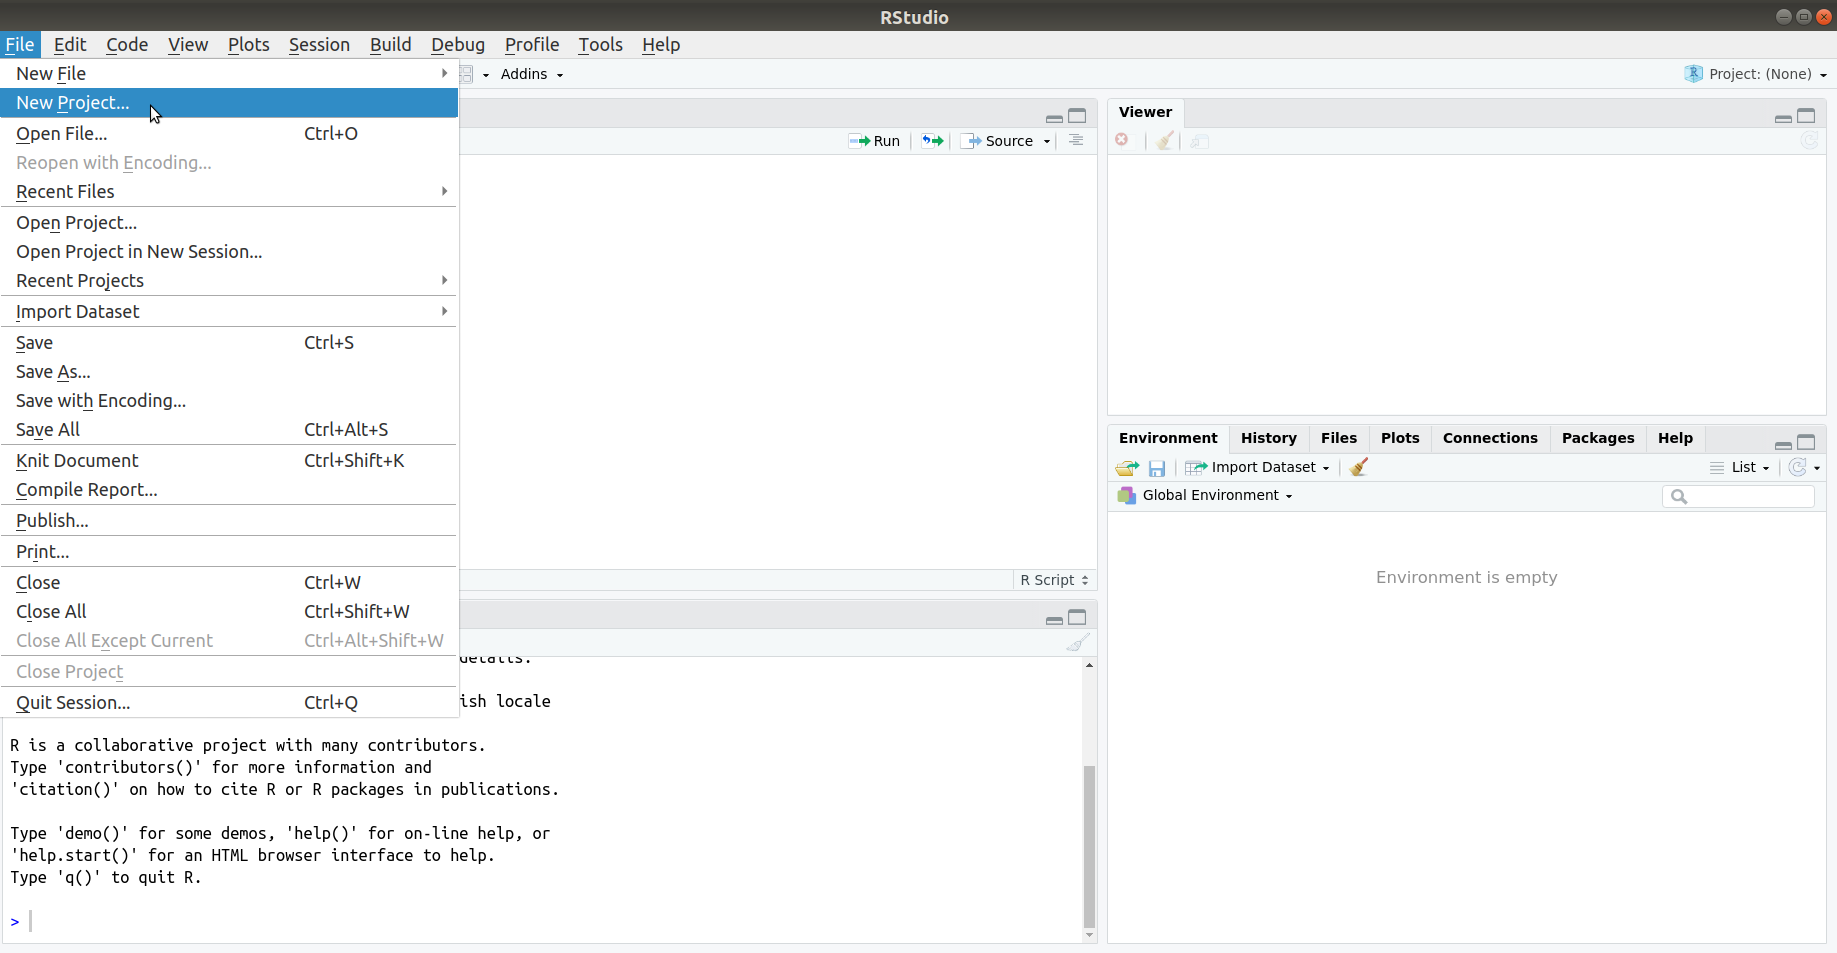This screenshot has height=953, width=1837.
Task: Click the environment search field
Action: (x=1745, y=496)
